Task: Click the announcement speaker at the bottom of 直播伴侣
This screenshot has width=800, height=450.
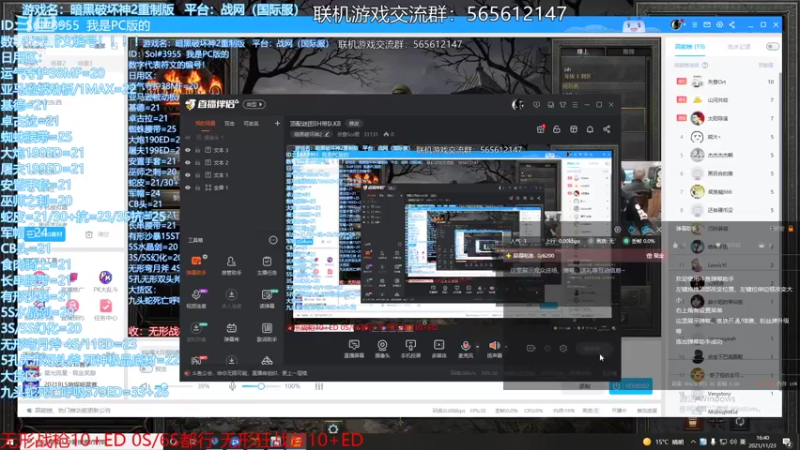Action: [x=187, y=373]
